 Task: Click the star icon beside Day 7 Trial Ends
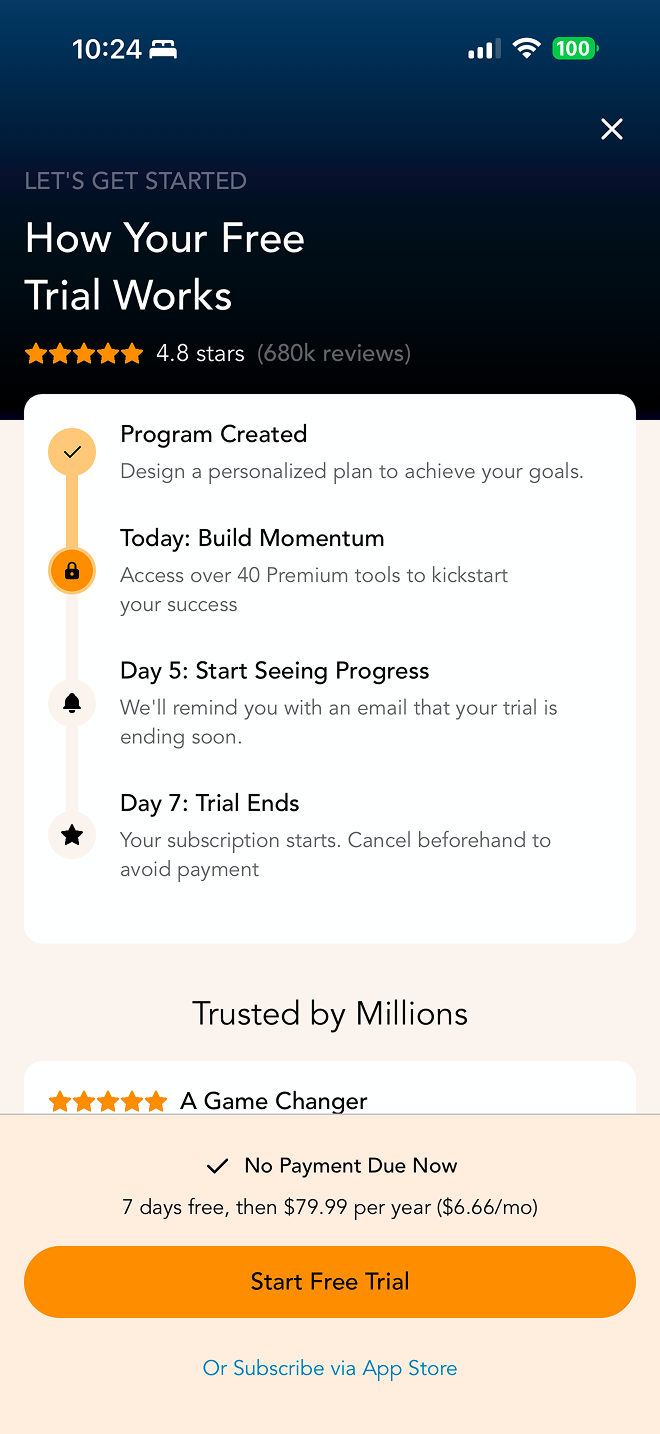[x=71, y=835]
